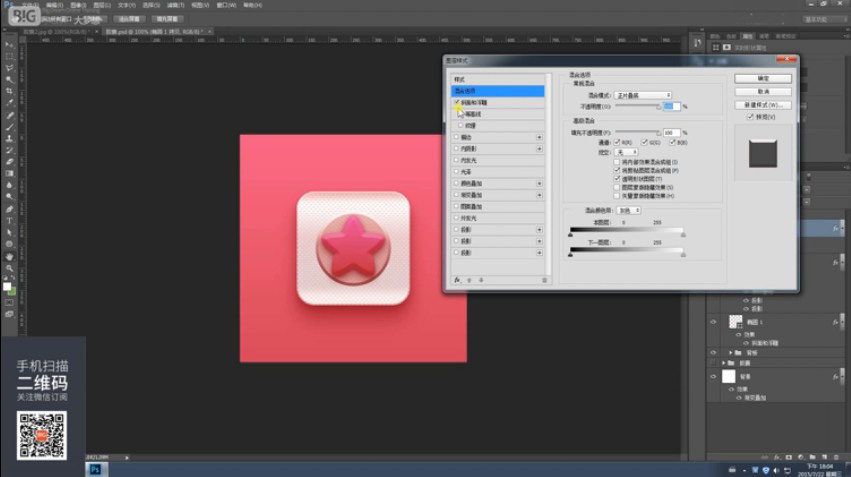Viewport: 851px width, 477px height.
Task: Select the Magic Wand tool
Action: tap(9, 80)
